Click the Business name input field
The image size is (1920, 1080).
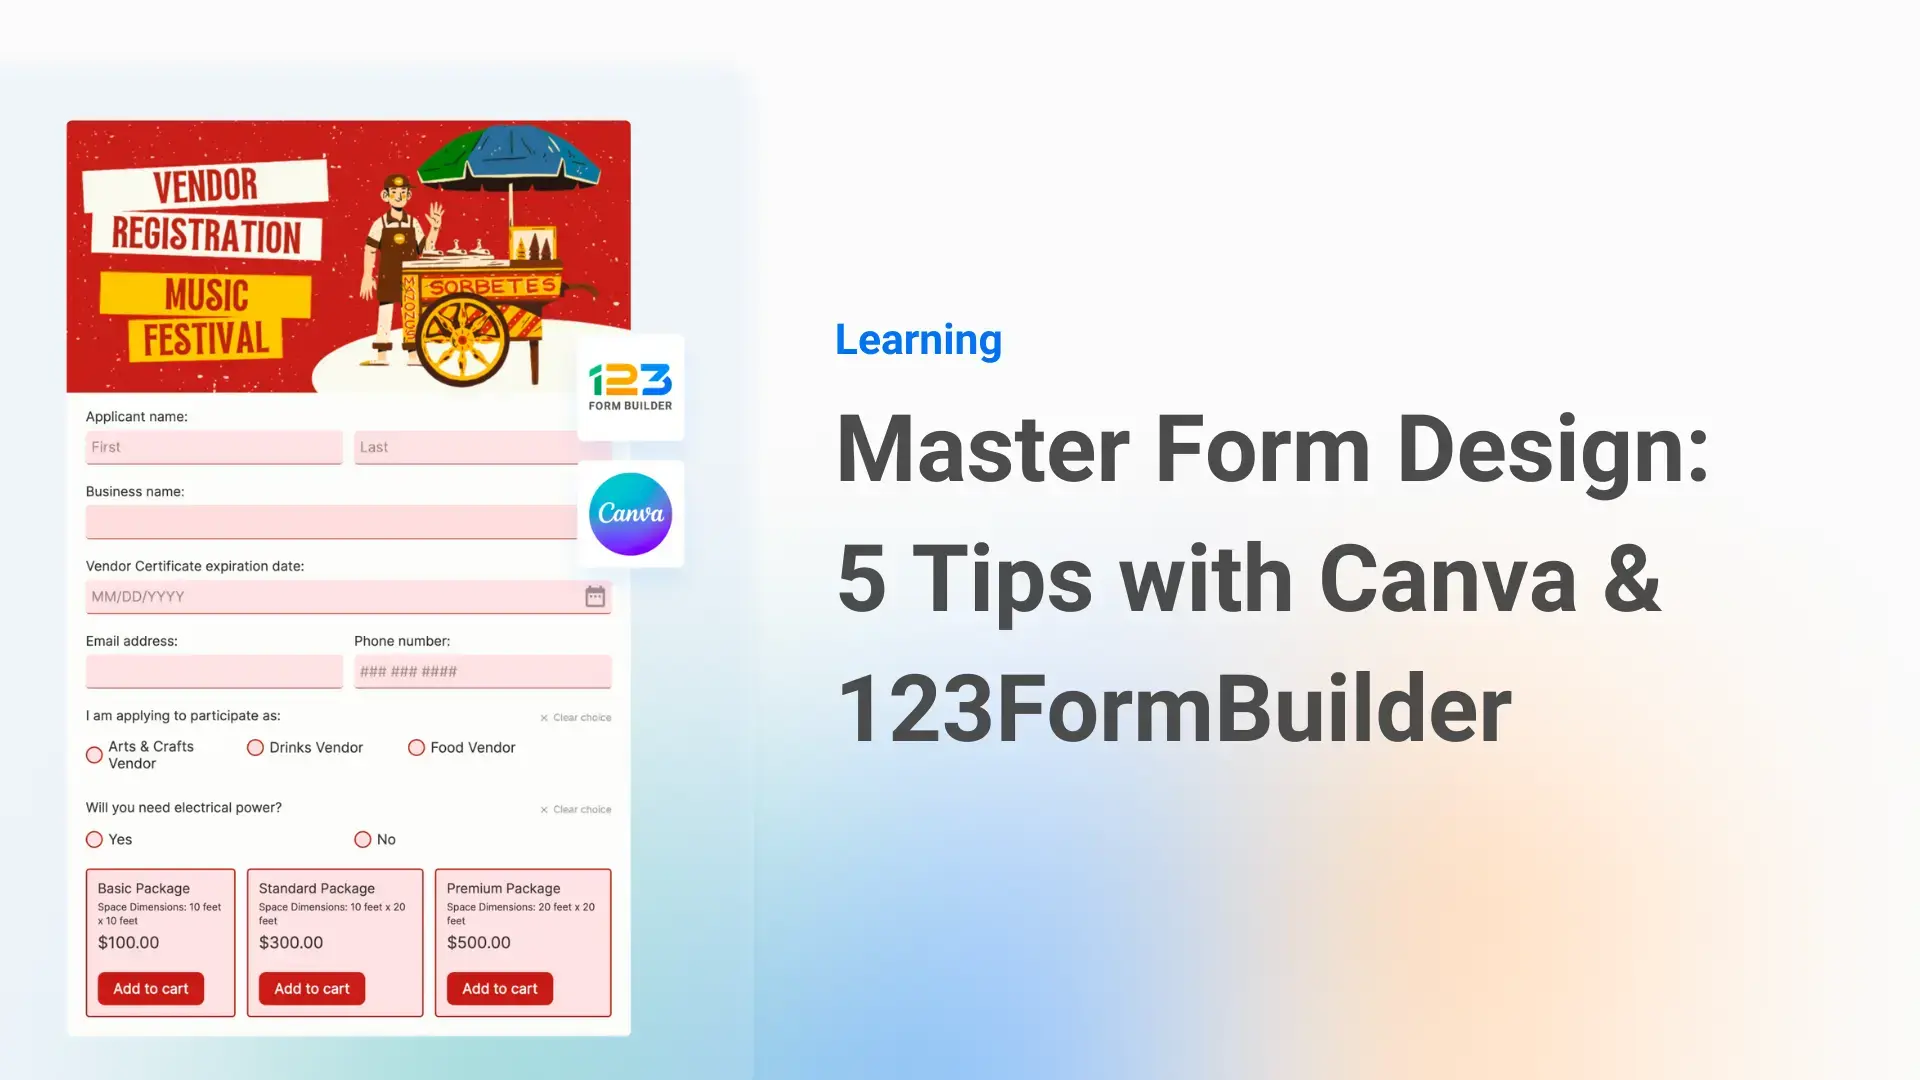tap(348, 521)
